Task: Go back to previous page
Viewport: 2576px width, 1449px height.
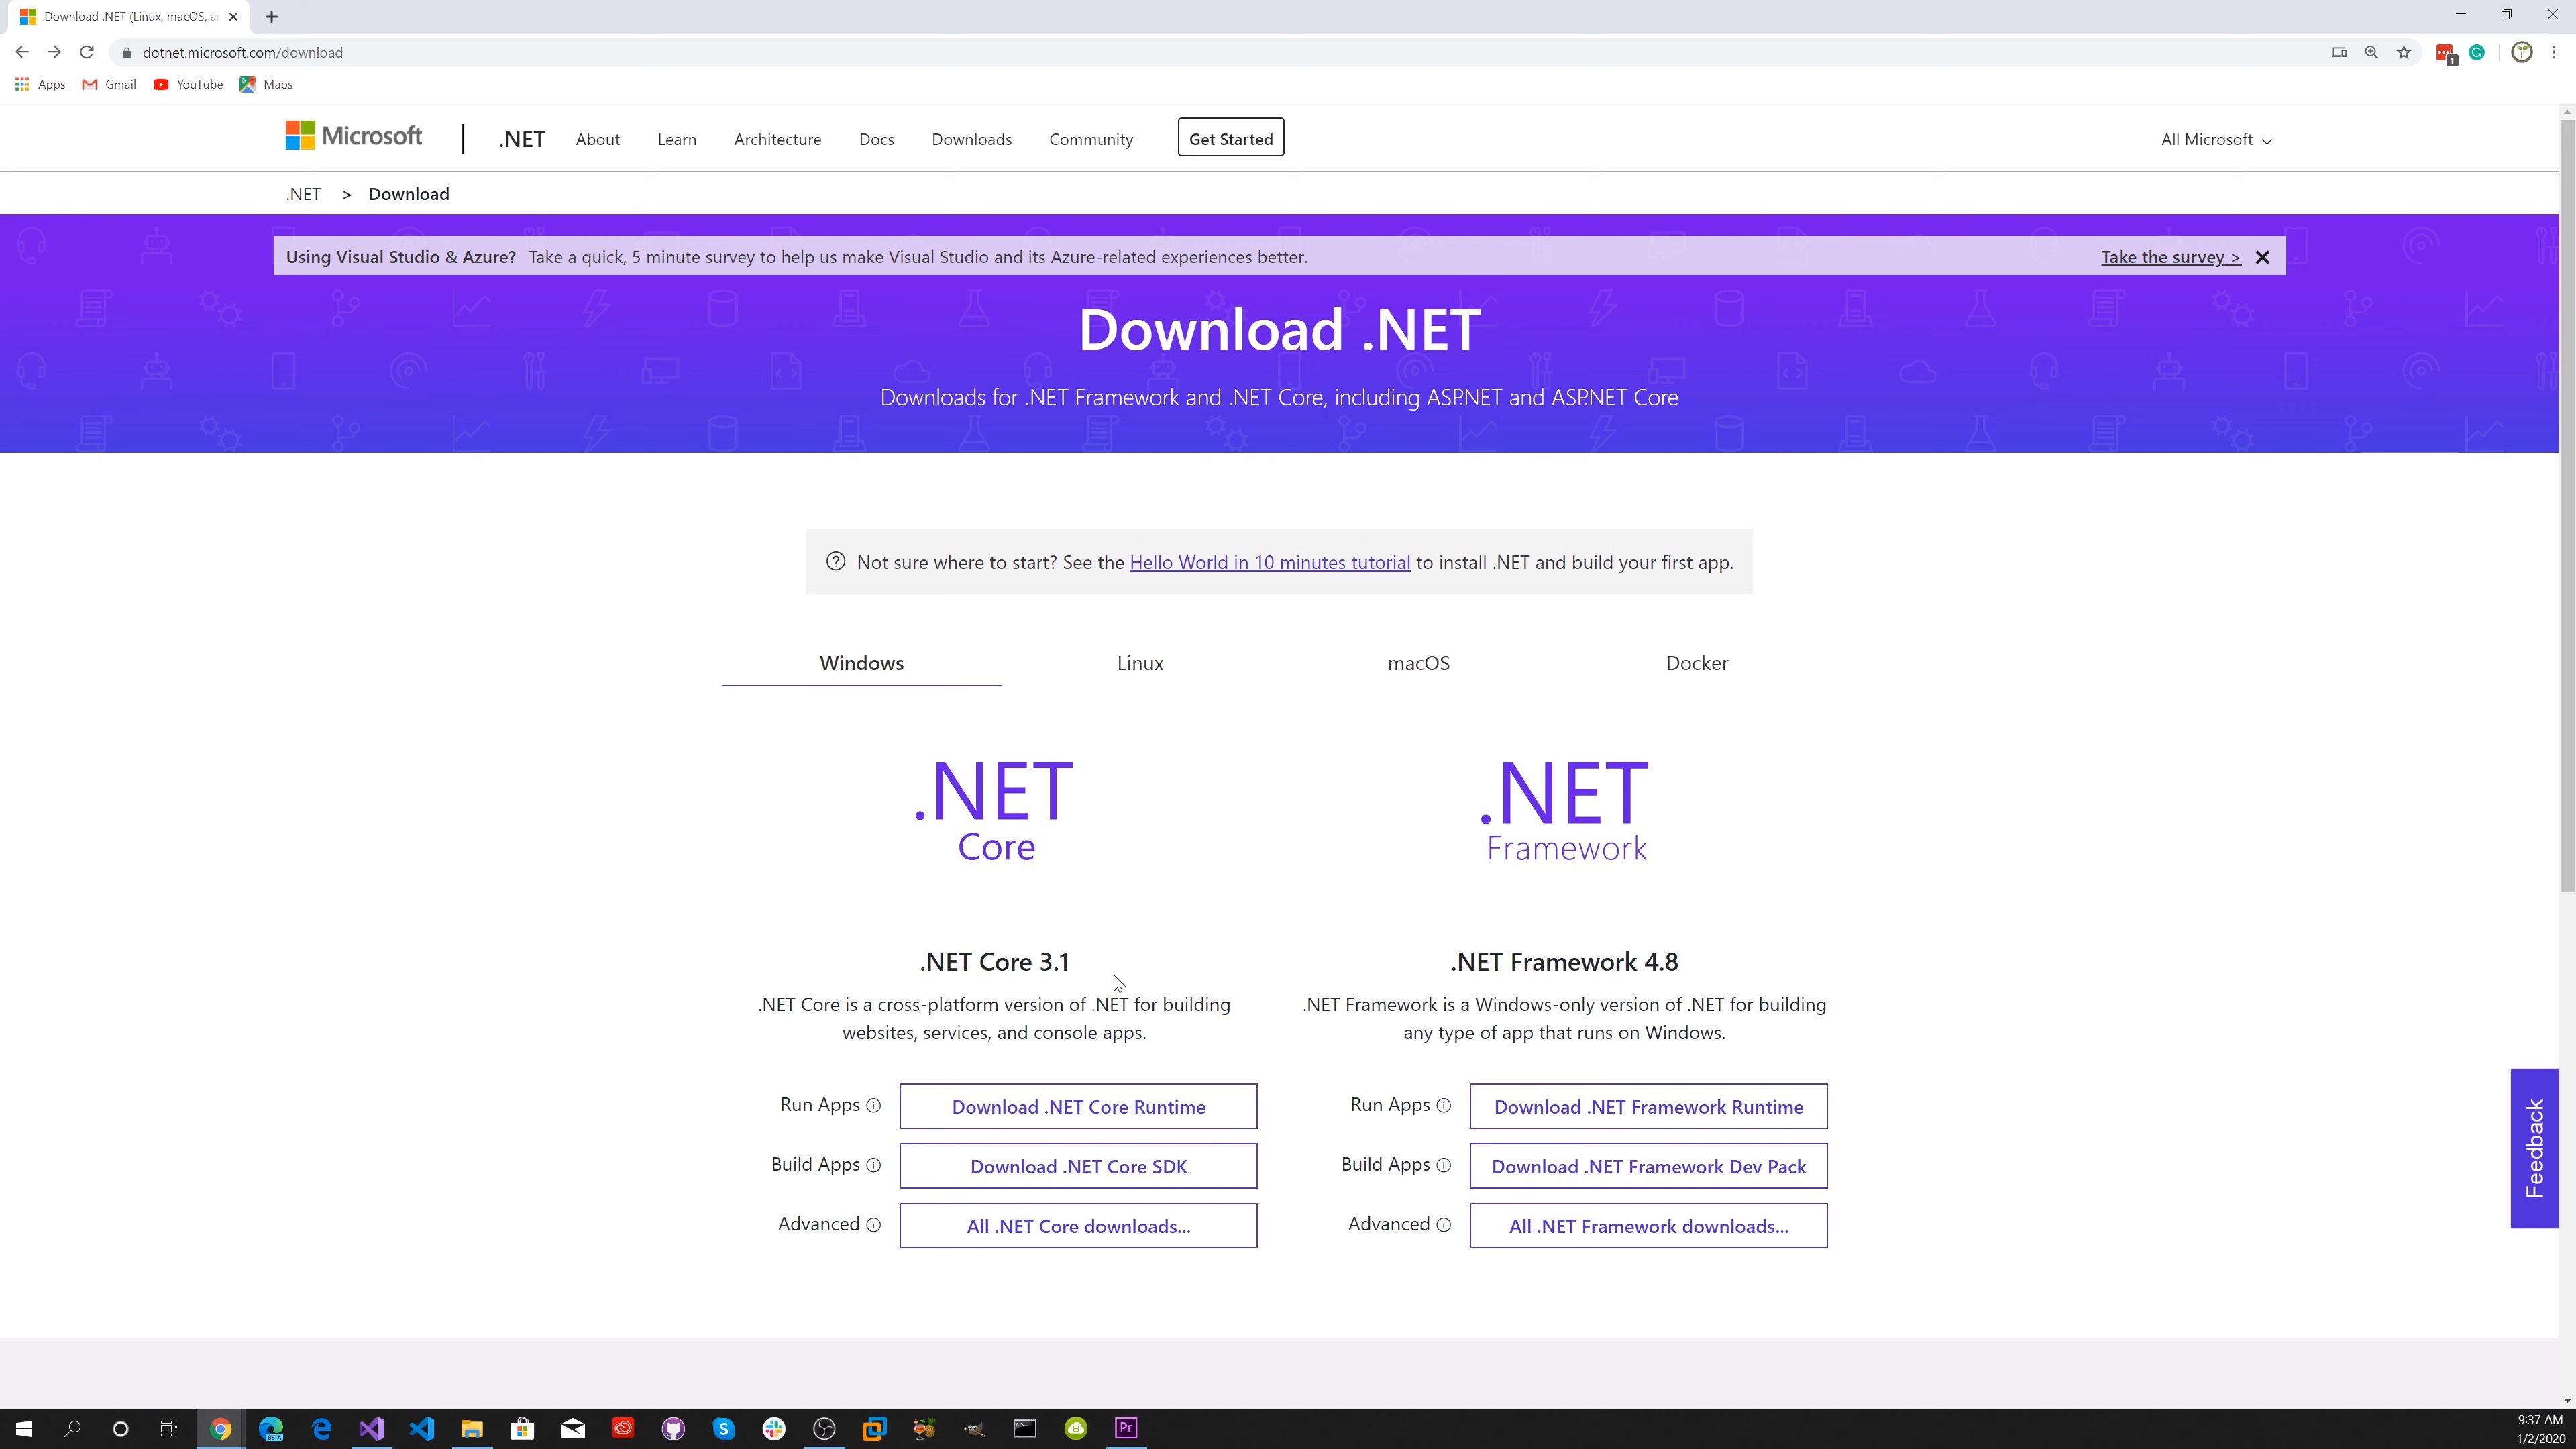Action: point(22,52)
